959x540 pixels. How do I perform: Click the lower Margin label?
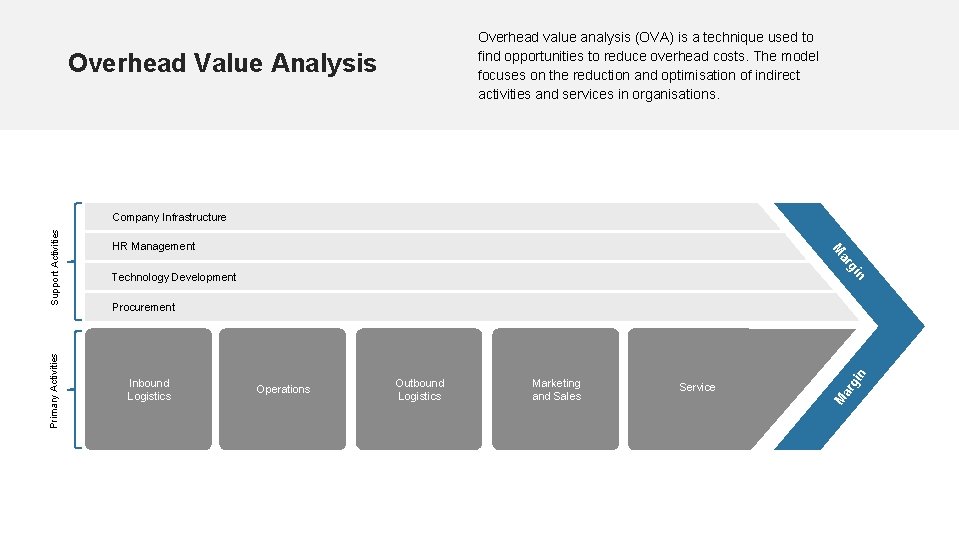coord(850,387)
